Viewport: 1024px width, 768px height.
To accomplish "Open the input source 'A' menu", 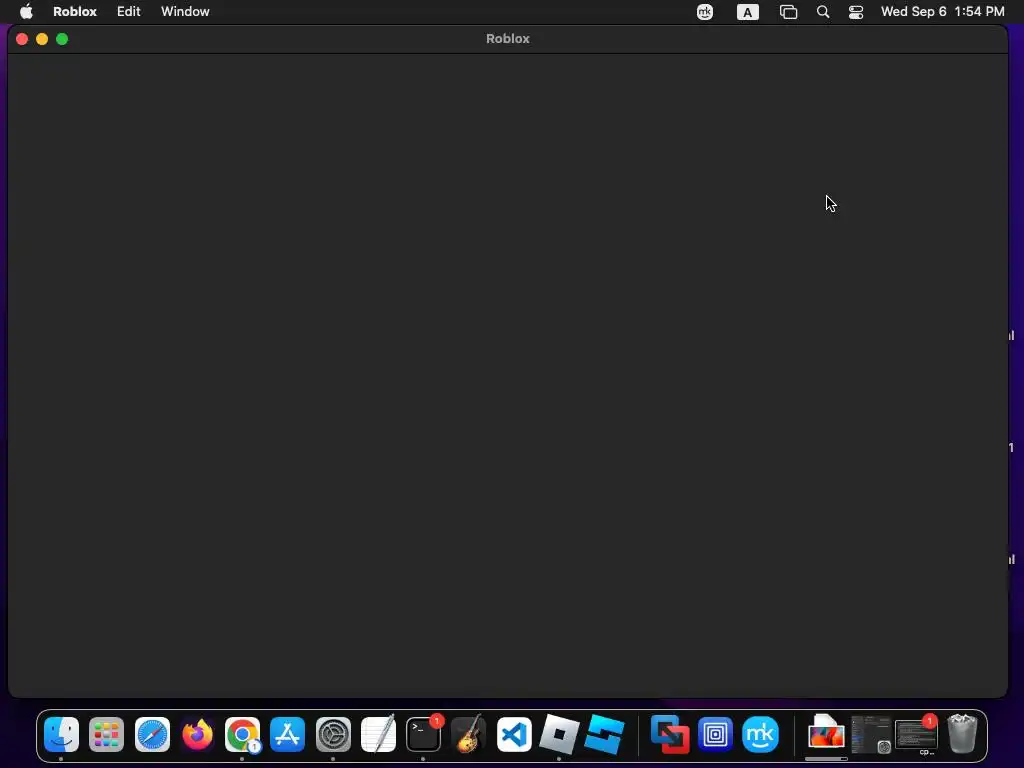I will coord(748,12).
